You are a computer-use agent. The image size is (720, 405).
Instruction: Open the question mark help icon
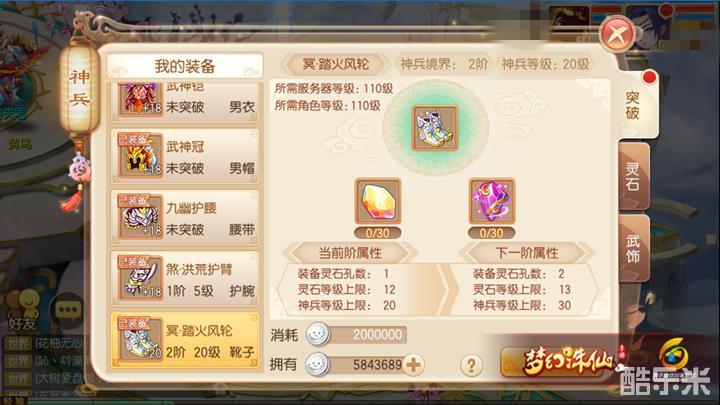click(x=471, y=365)
